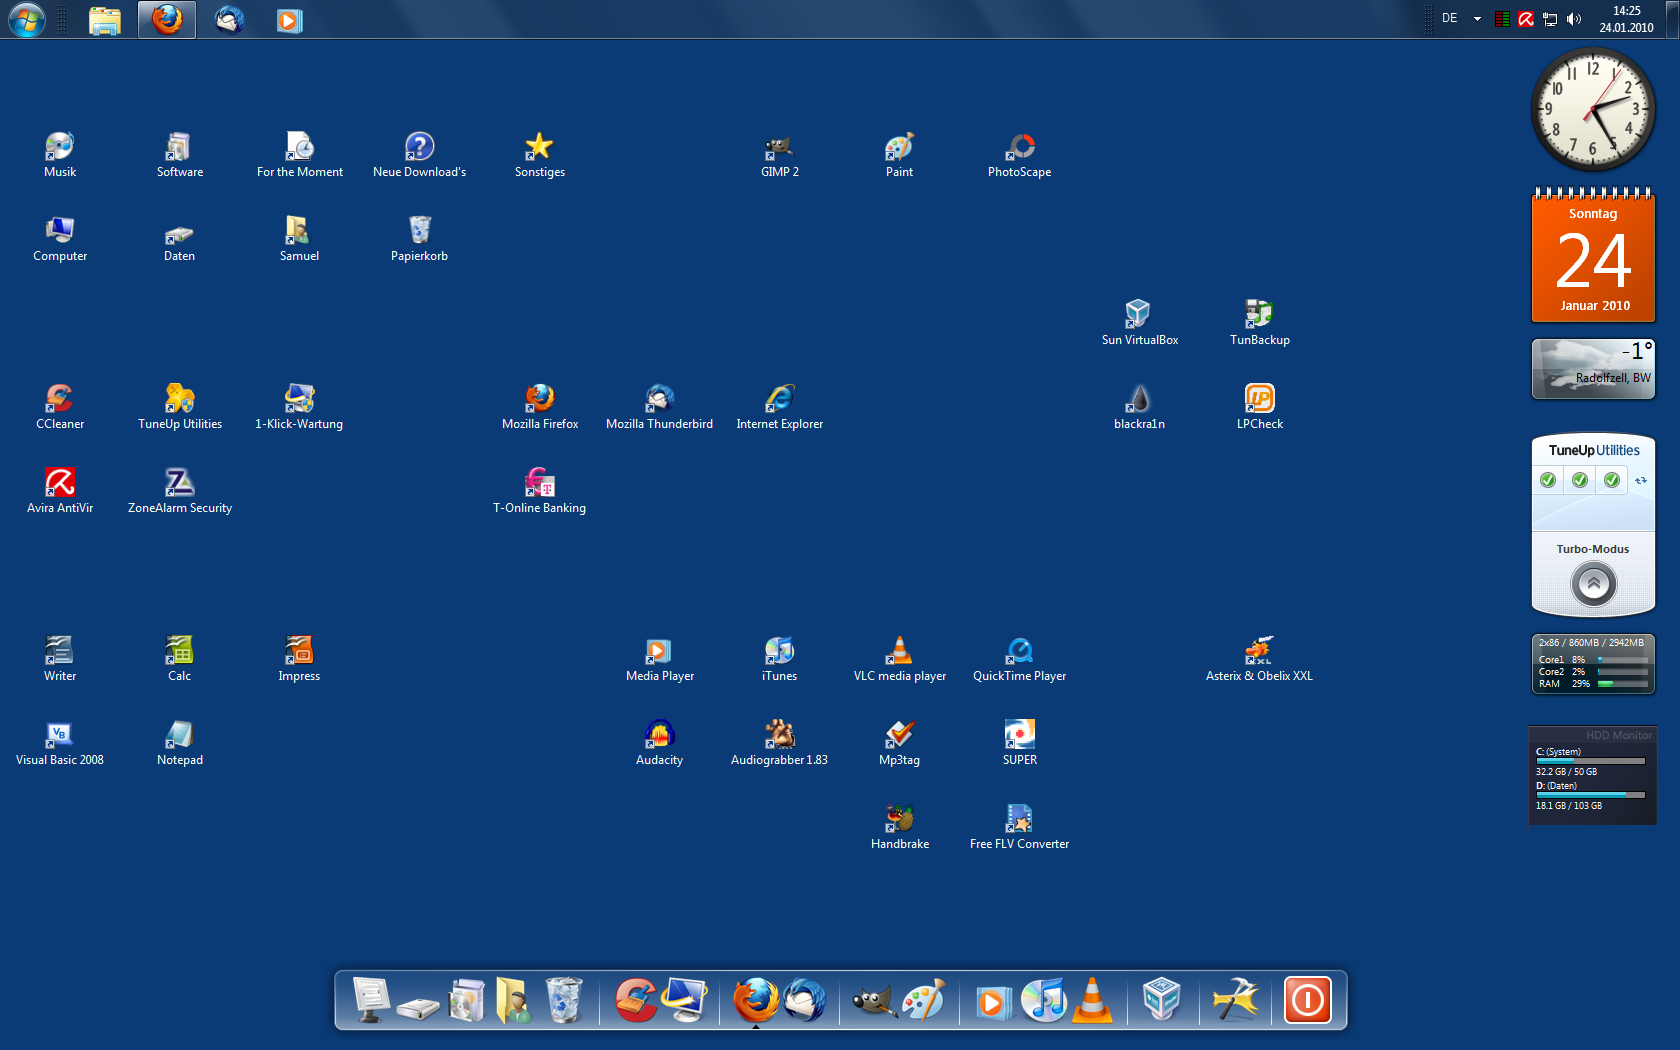
Task: Launch CCleaner from the bottom dock
Action: click(x=635, y=1000)
